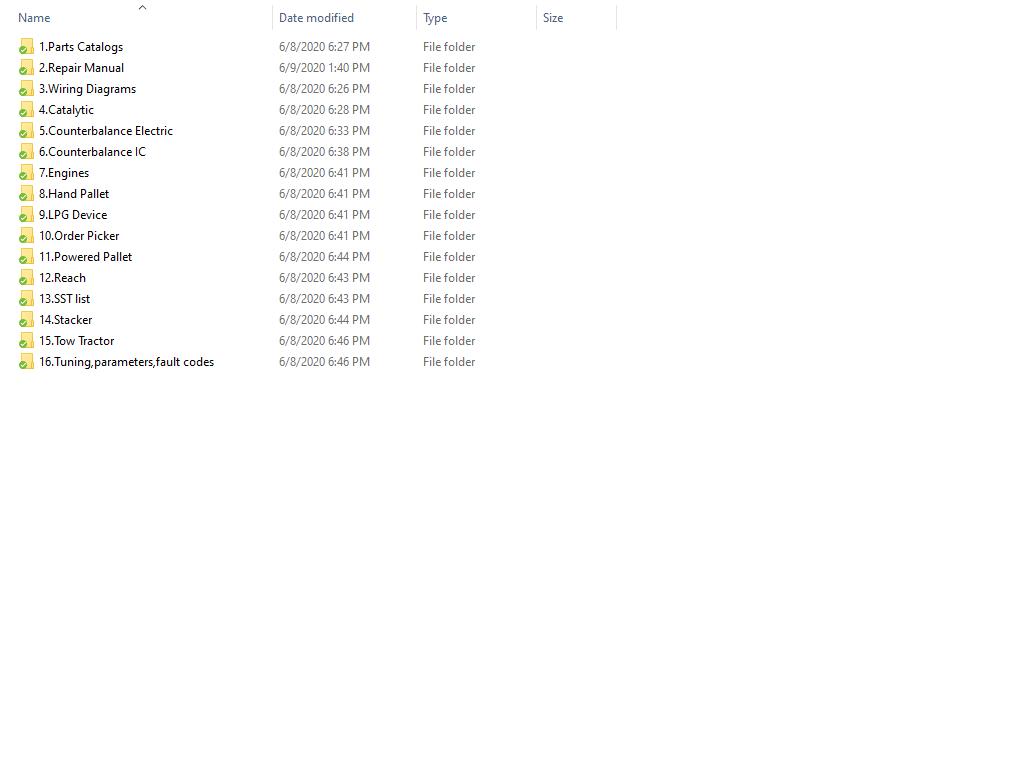1010x774 pixels.
Task: Click the '12.Reach' name text
Action: [x=62, y=278]
